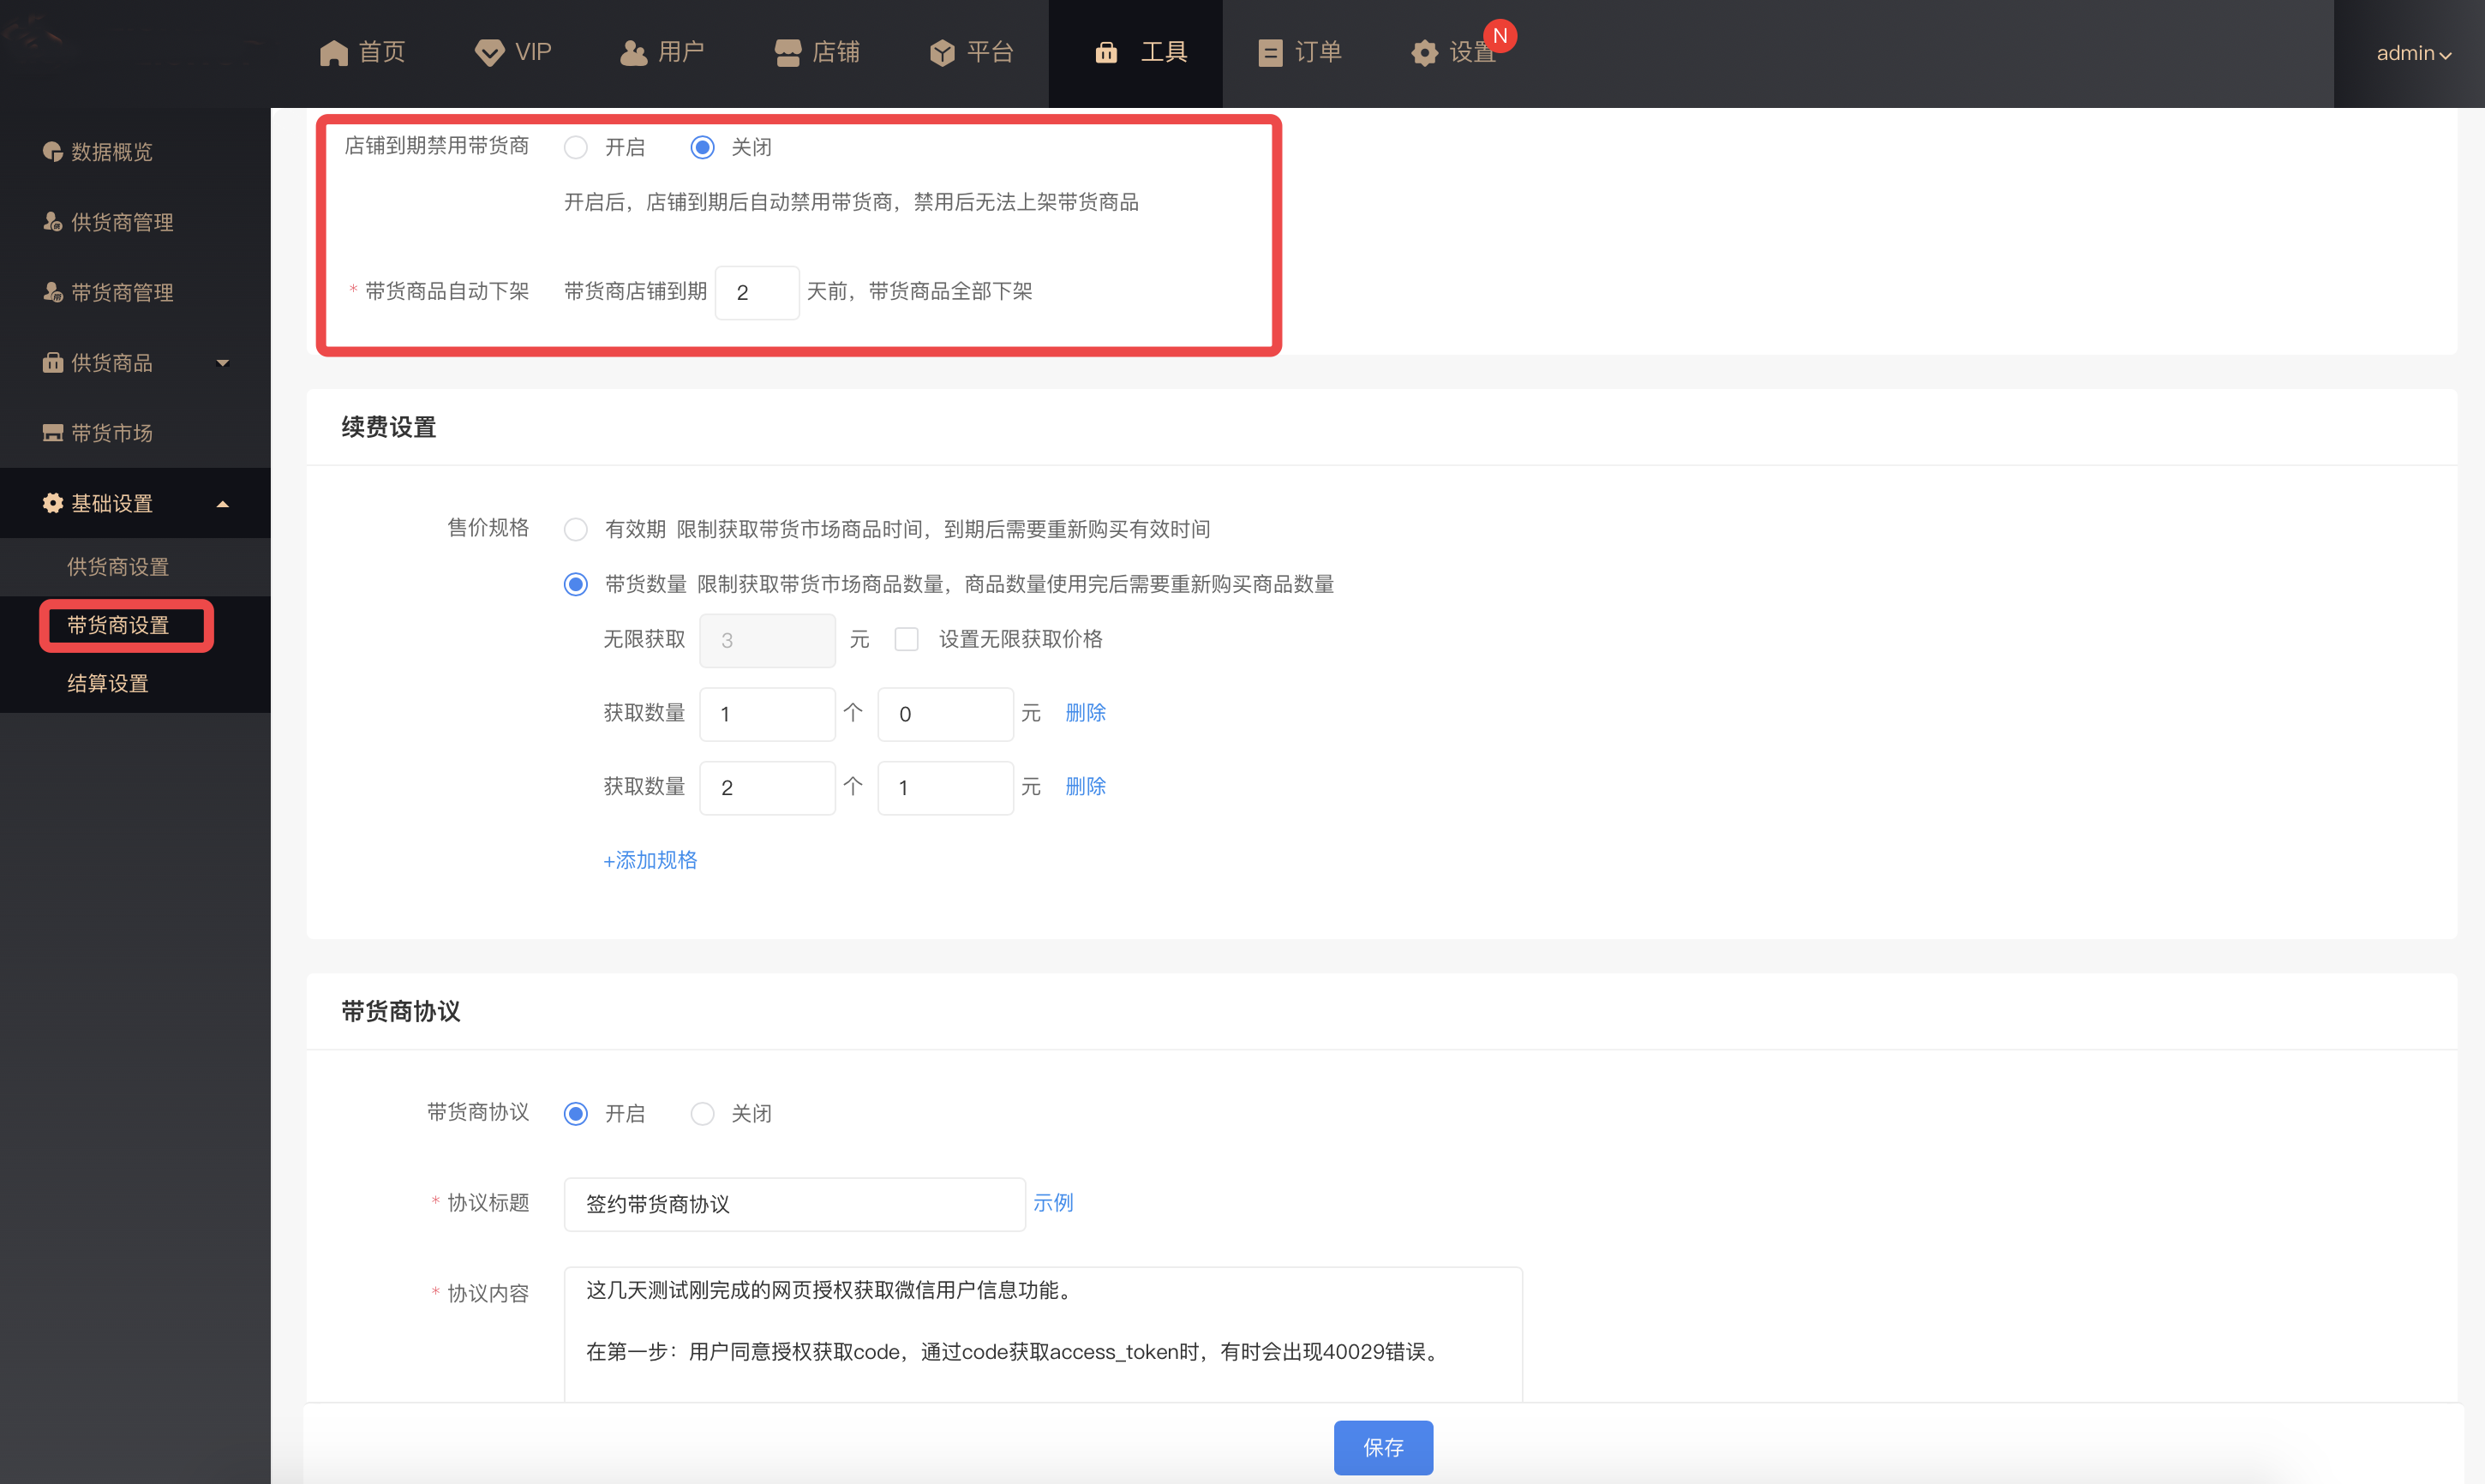
Task: Click the user icon in navbar
Action: pos(633,53)
